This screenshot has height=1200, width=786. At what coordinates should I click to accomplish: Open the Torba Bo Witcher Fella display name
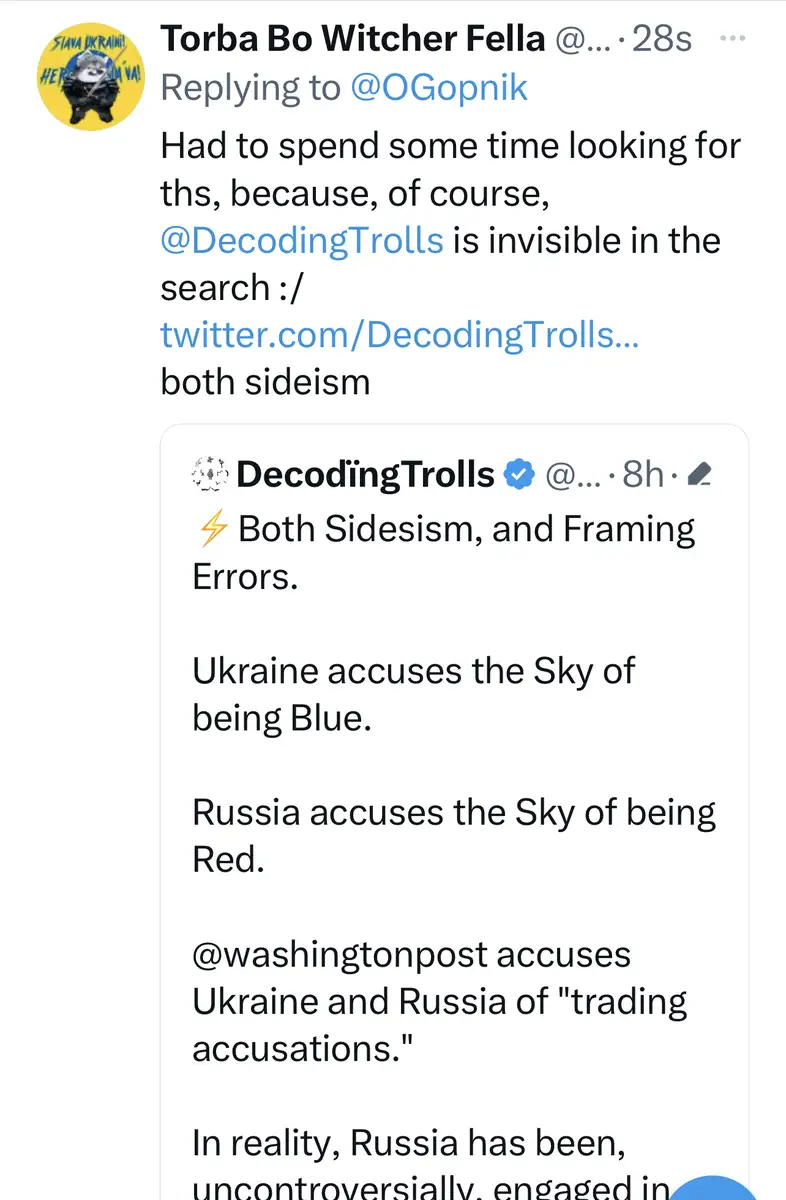353,39
